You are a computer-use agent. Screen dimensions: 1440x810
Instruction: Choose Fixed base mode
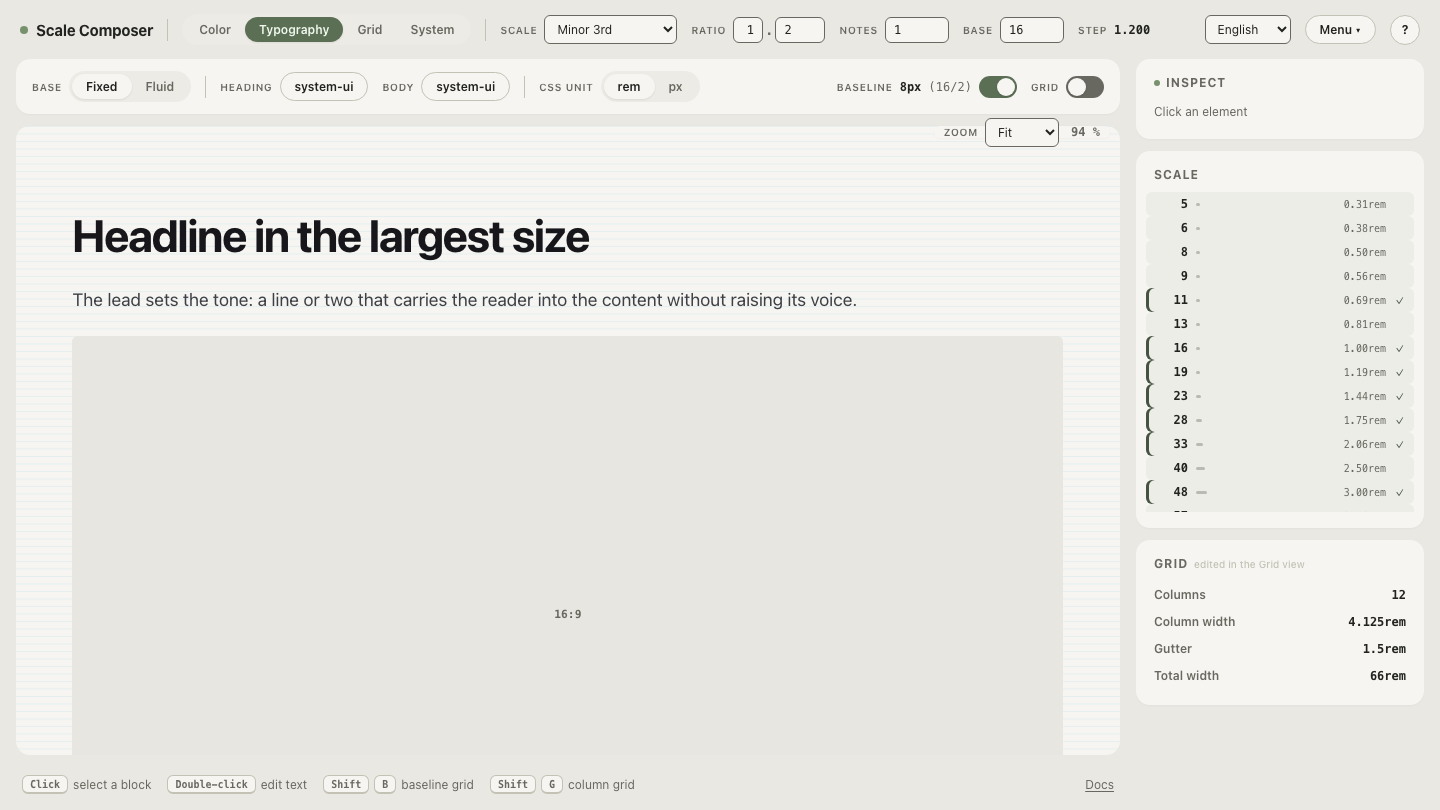[101, 87]
